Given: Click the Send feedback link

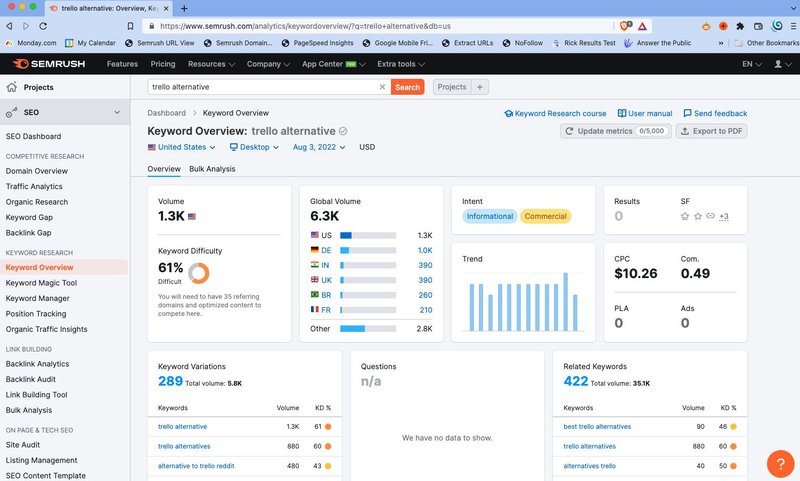Looking at the screenshot, I should (715, 113).
